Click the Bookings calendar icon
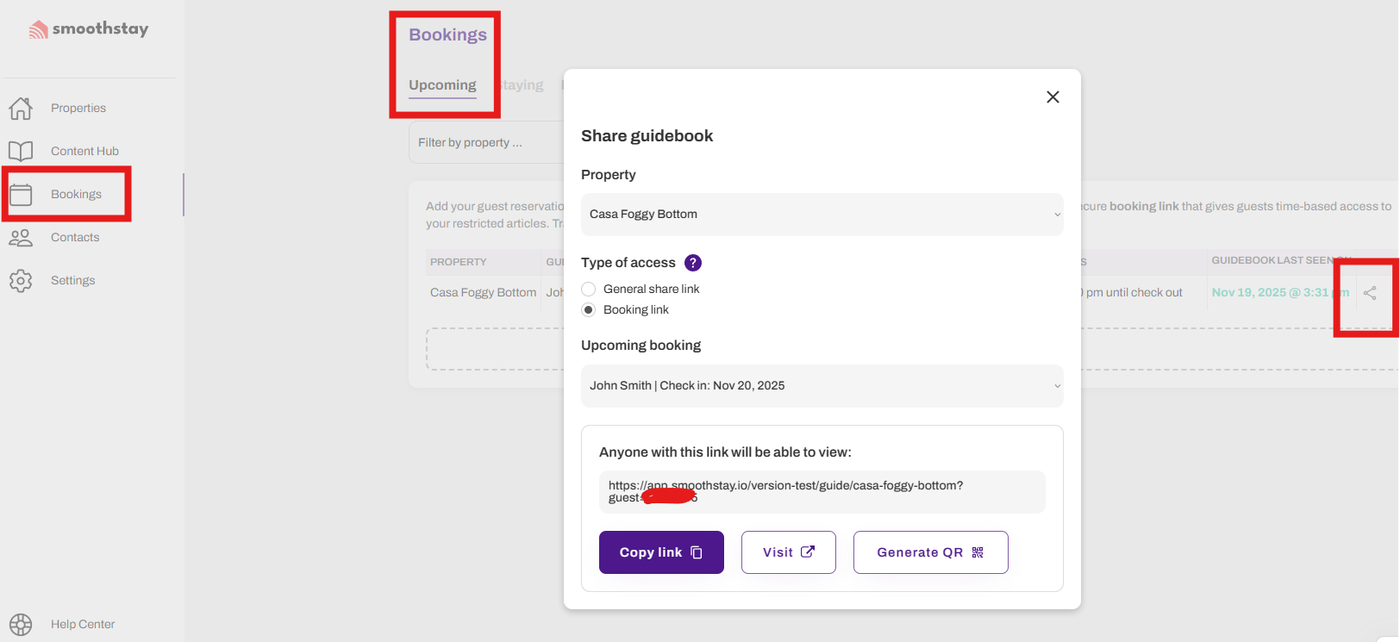 point(21,194)
